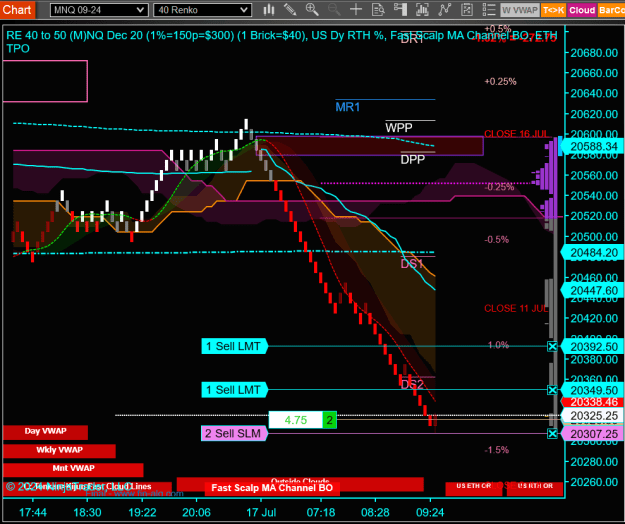Open the drawing tools pencil icon

tap(290, 10)
